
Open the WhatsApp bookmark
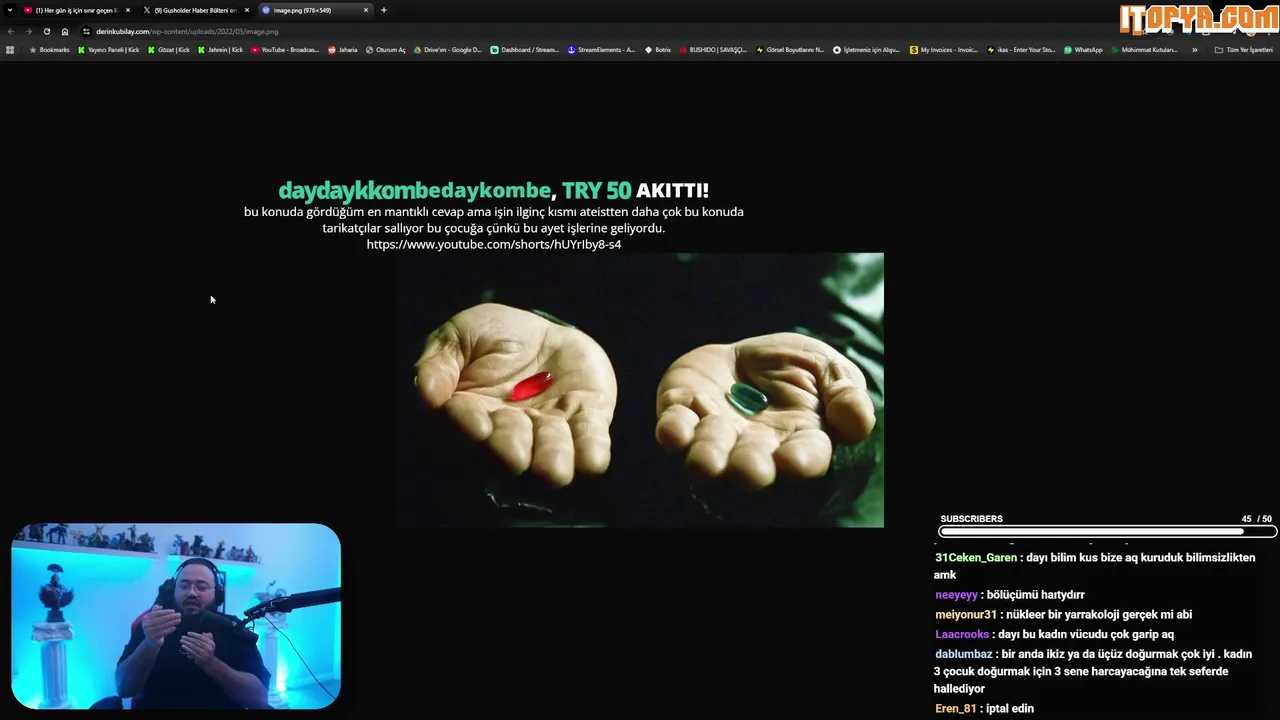[1083, 49]
